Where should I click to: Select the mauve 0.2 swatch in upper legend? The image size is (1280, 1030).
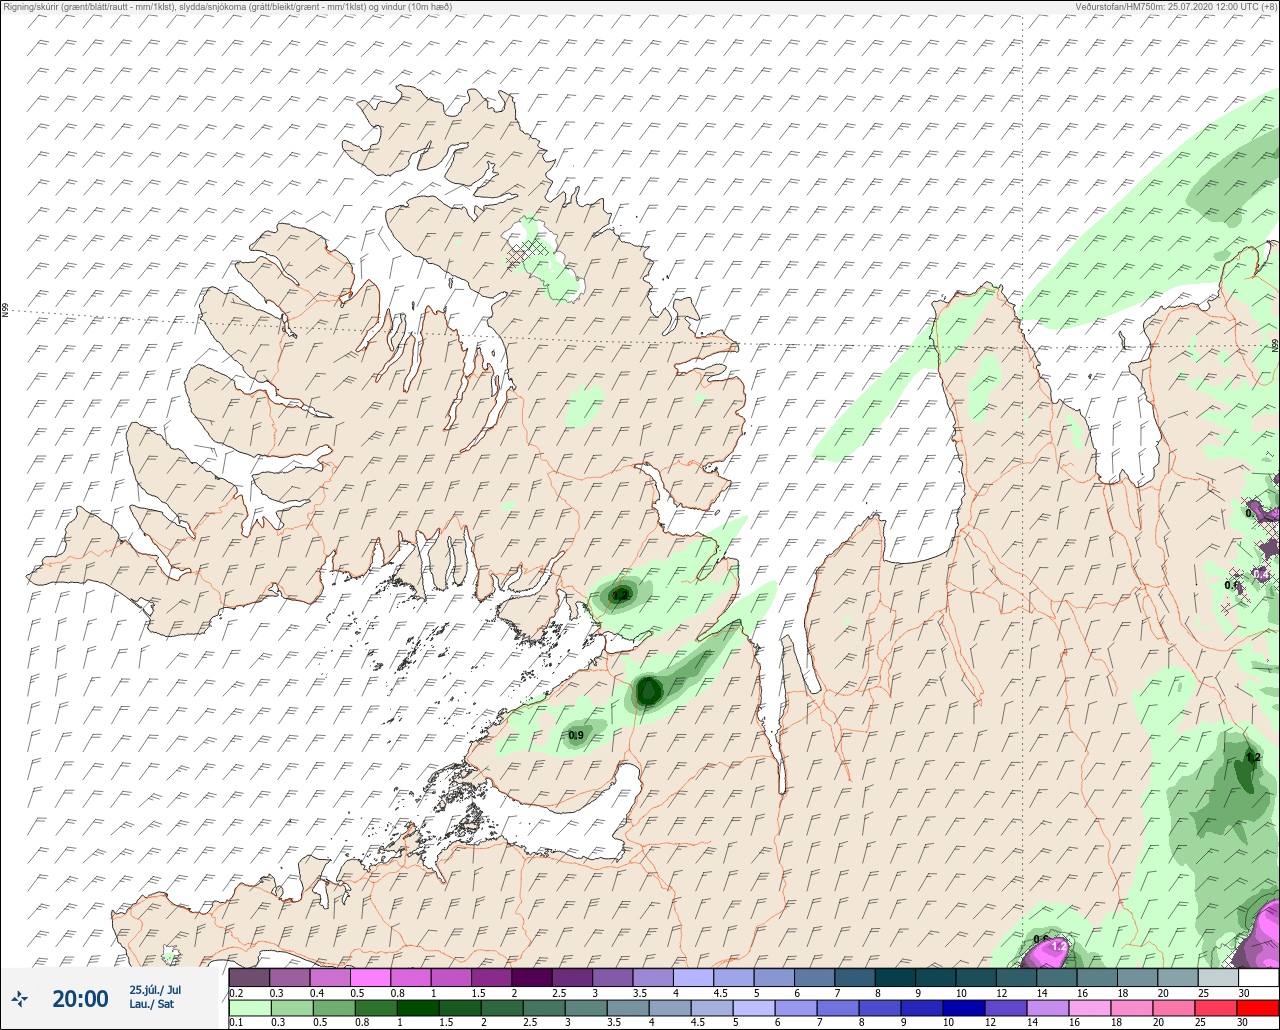point(249,977)
